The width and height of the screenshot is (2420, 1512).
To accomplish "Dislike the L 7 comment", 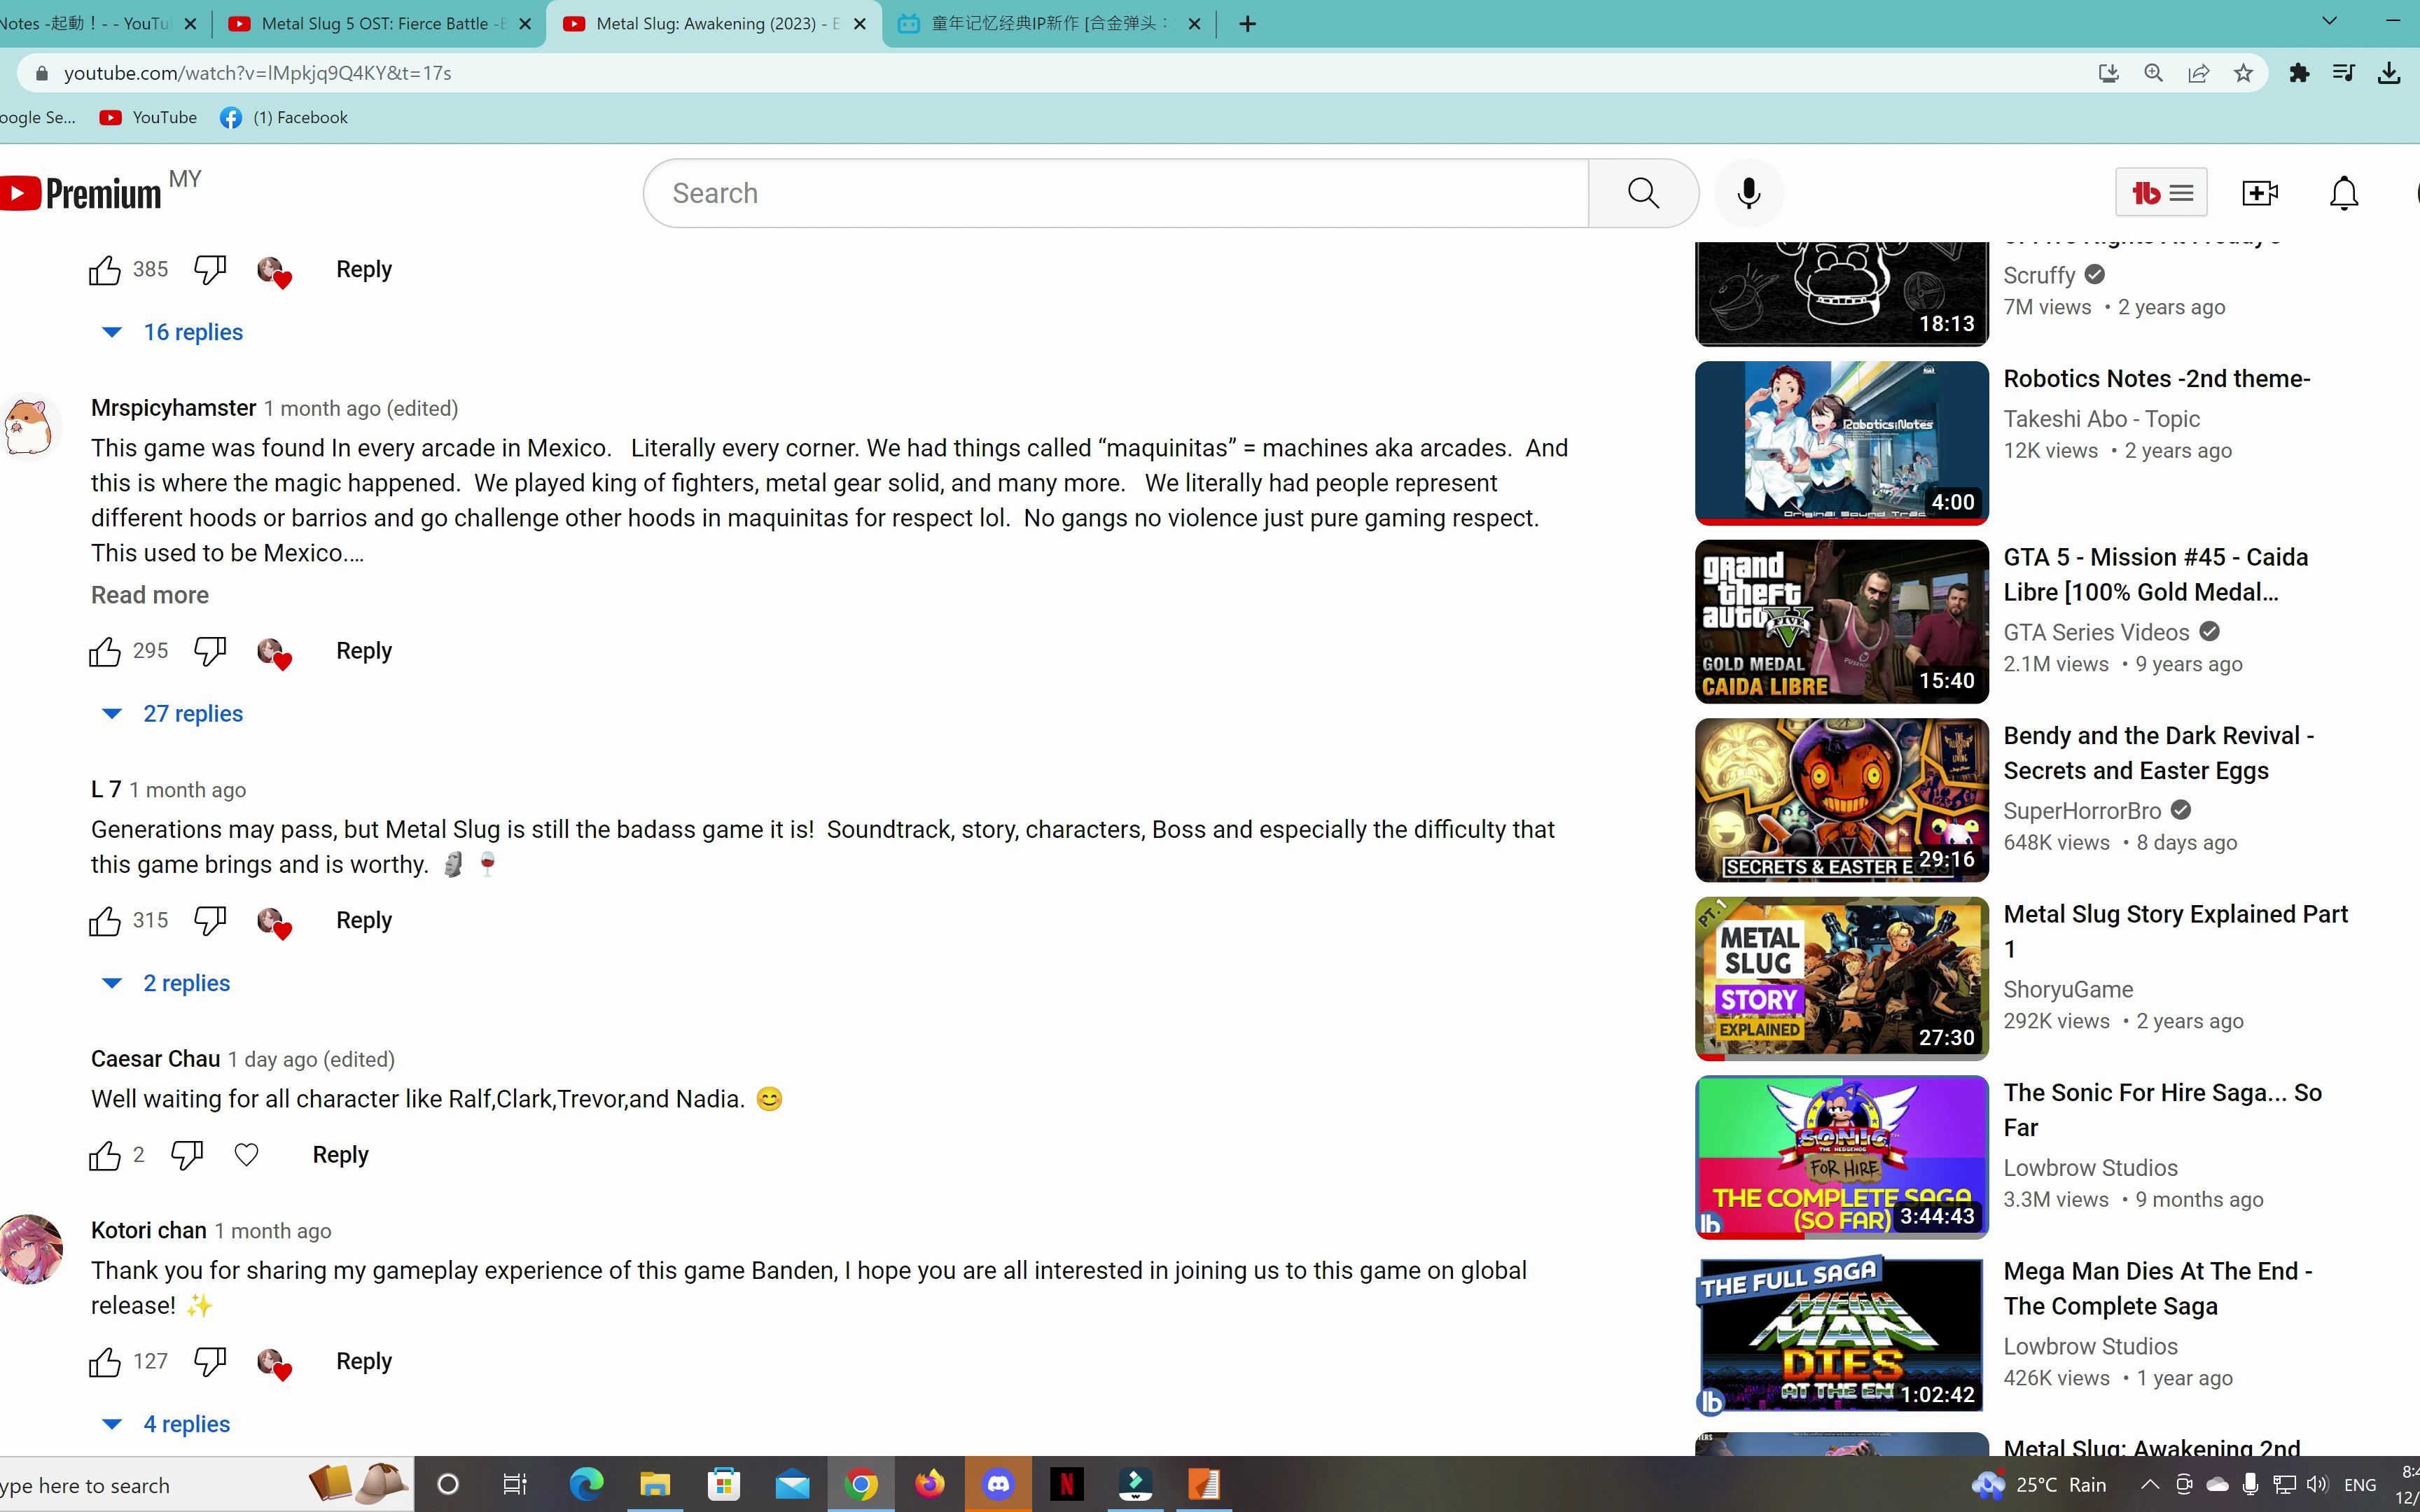I will (x=210, y=921).
